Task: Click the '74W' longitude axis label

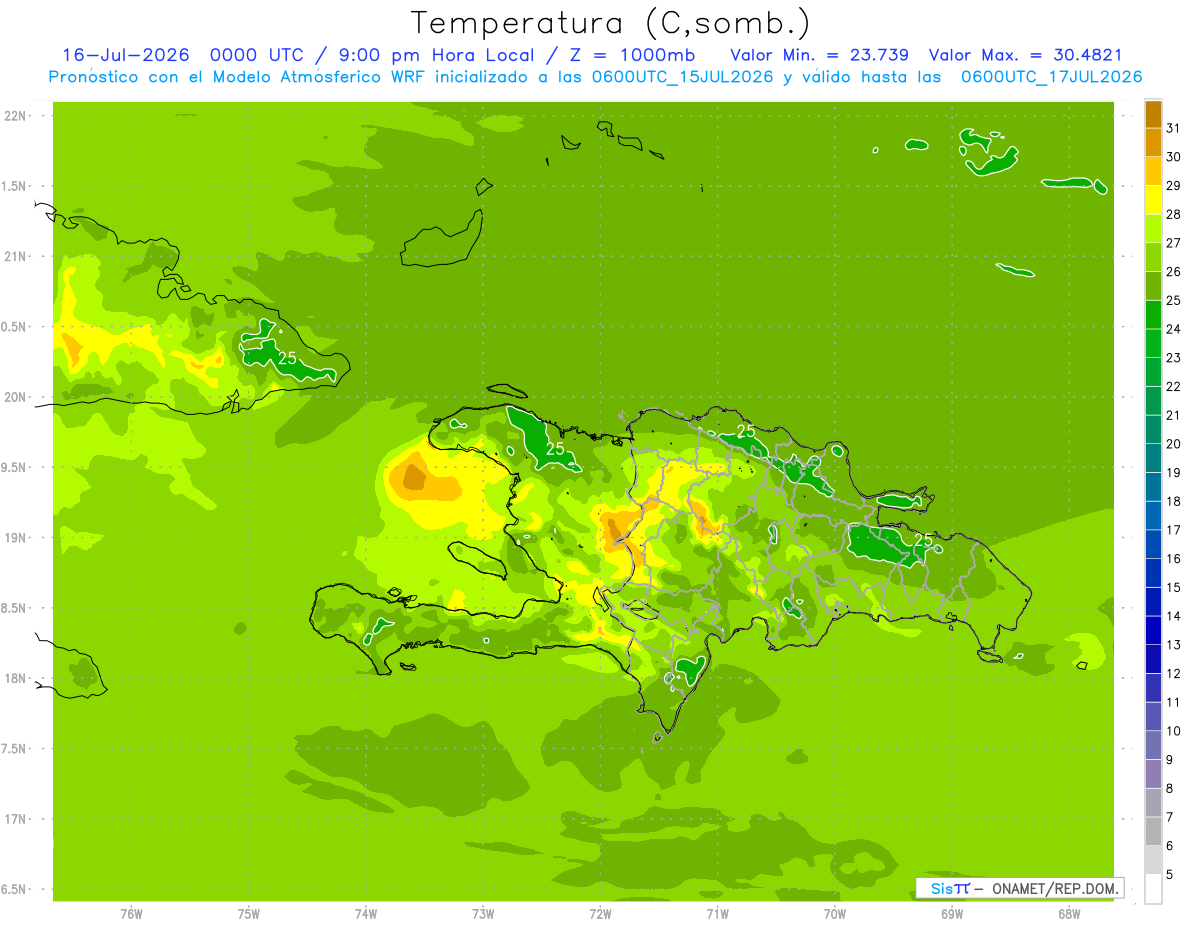Action: click(x=366, y=914)
